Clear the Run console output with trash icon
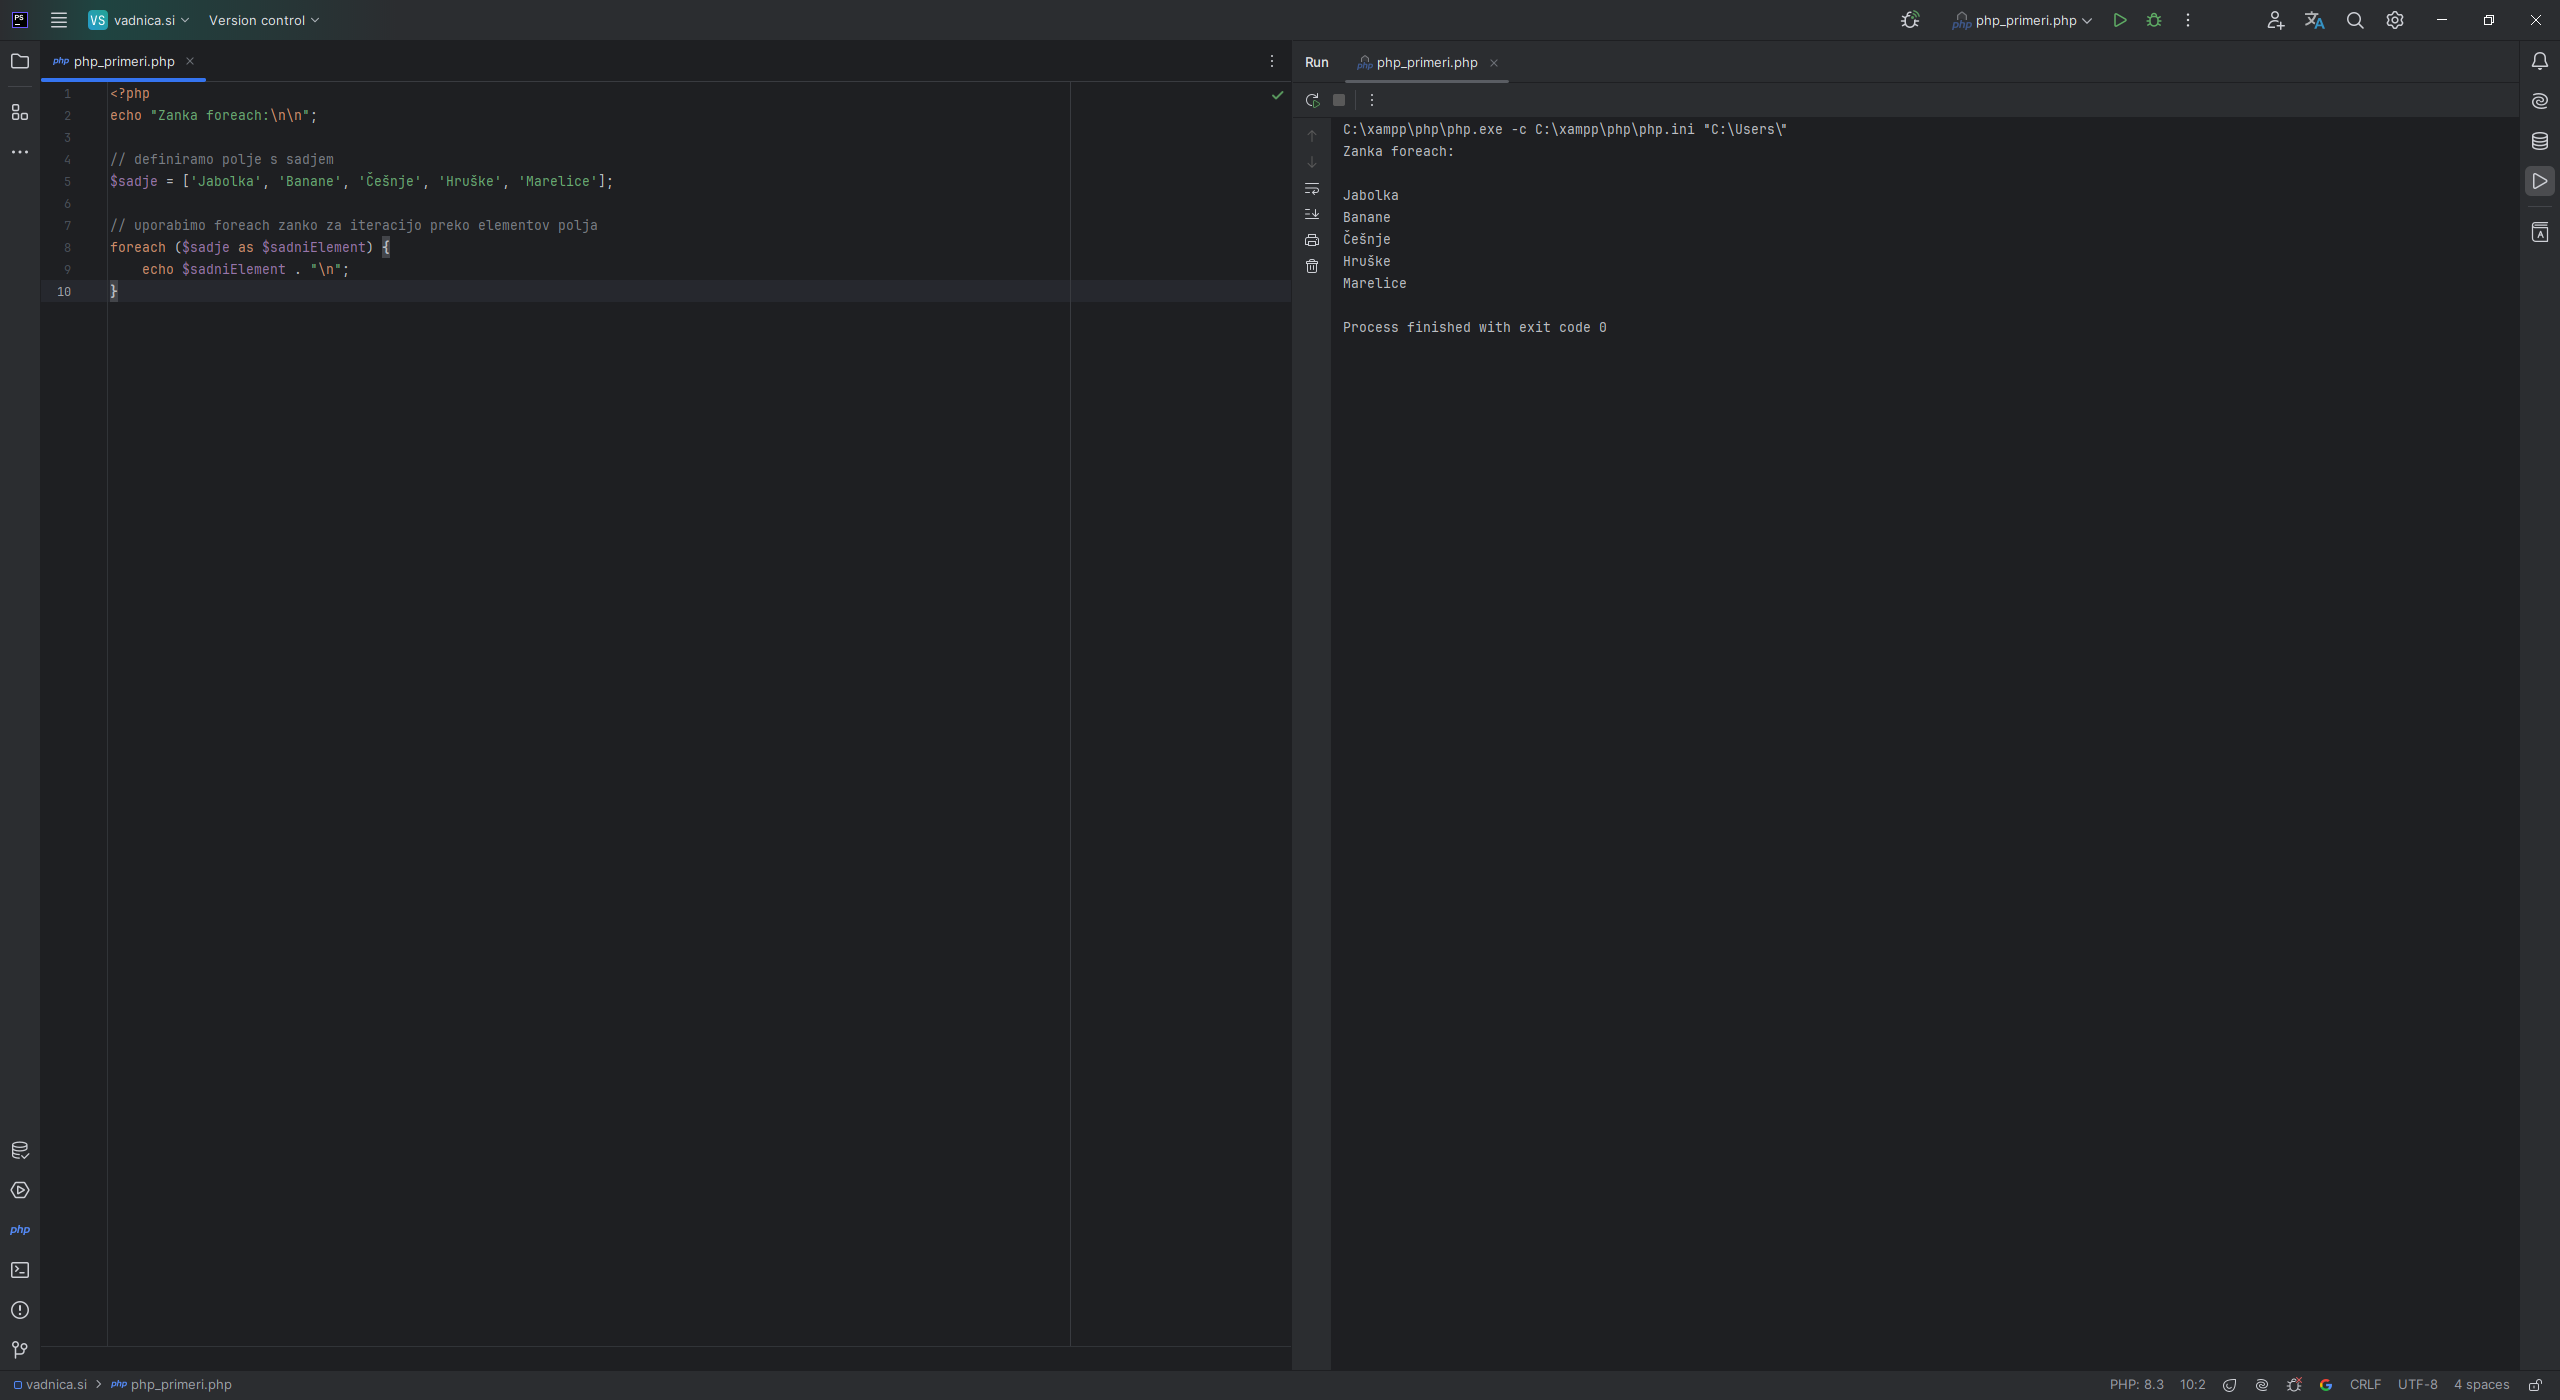This screenshot has height=1400, width=2560. (x=1311, y=266)
